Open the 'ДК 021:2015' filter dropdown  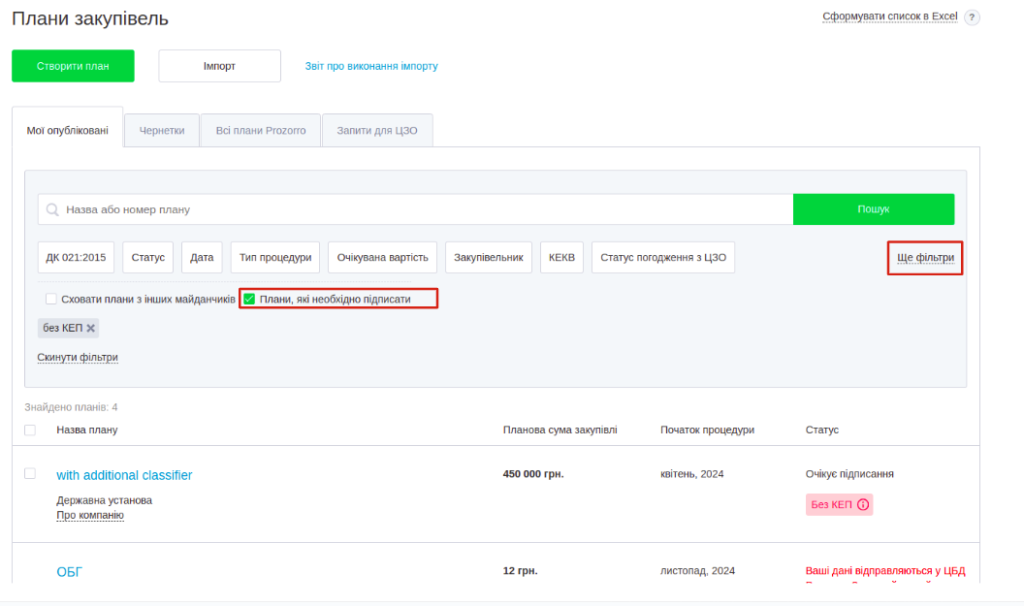[76, 257]
